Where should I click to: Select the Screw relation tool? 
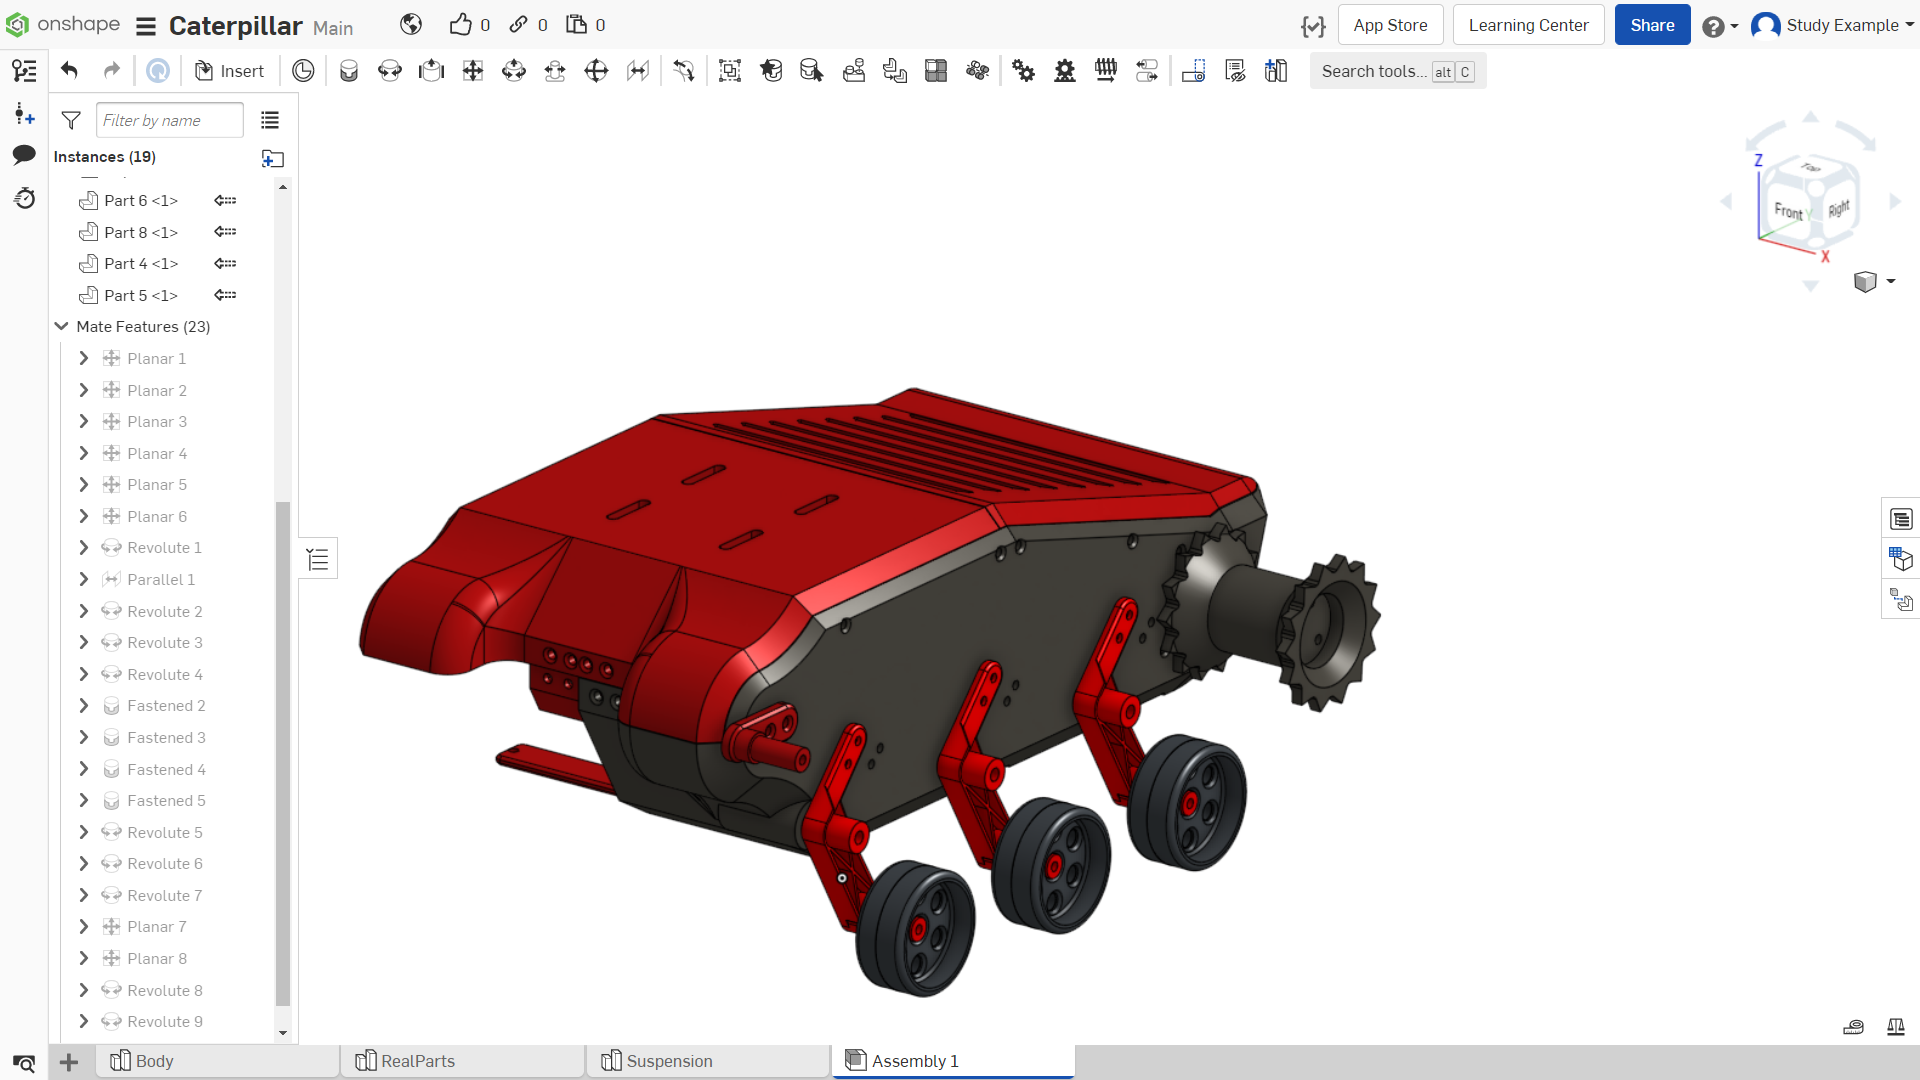click(x=1106, y=70)
